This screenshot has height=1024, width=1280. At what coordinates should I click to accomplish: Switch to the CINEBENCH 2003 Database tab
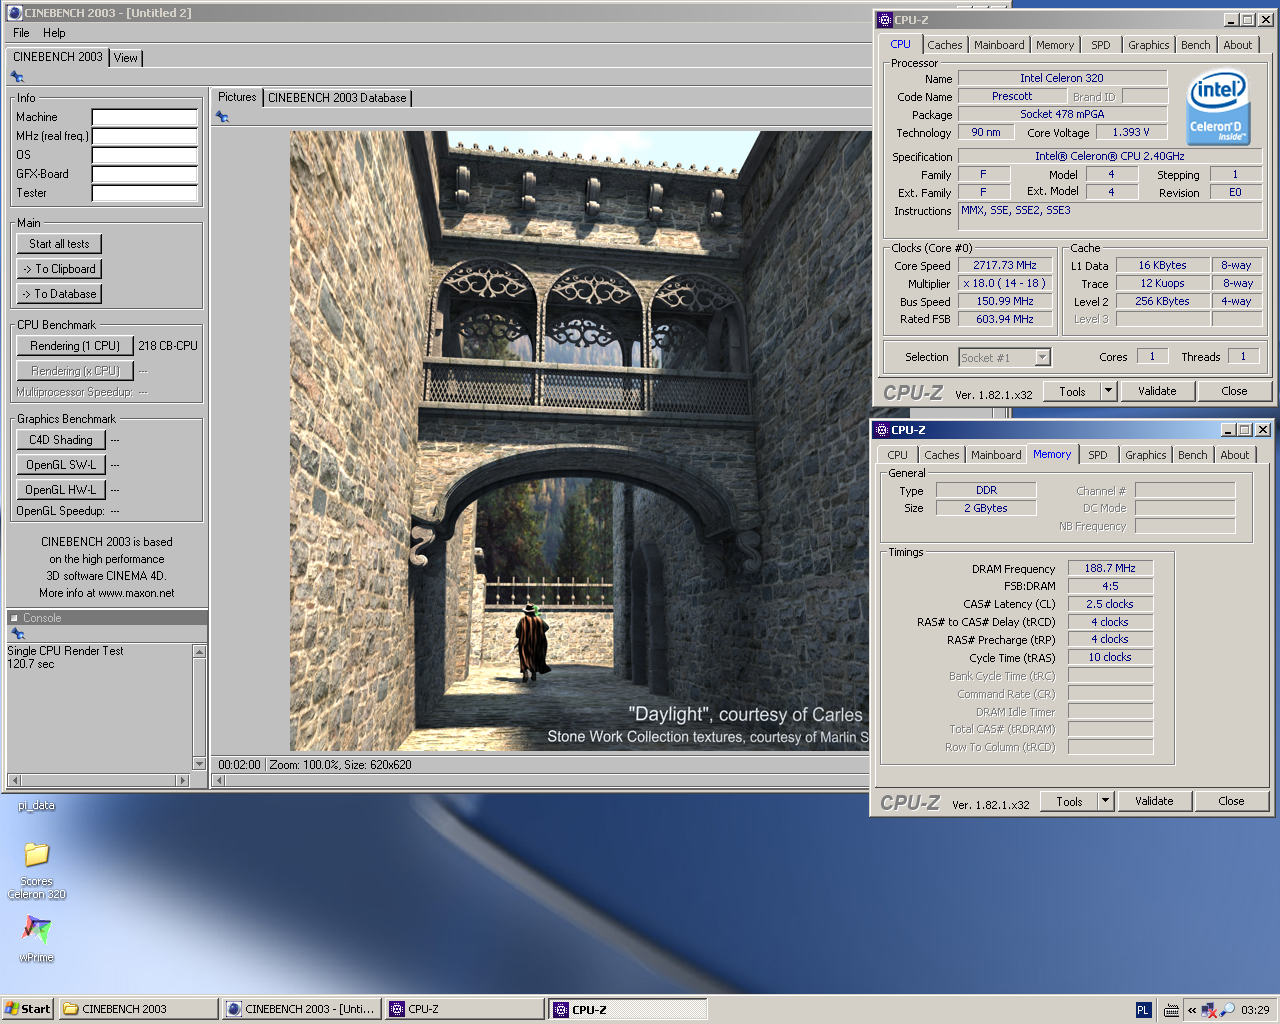[x=337, y=98]
